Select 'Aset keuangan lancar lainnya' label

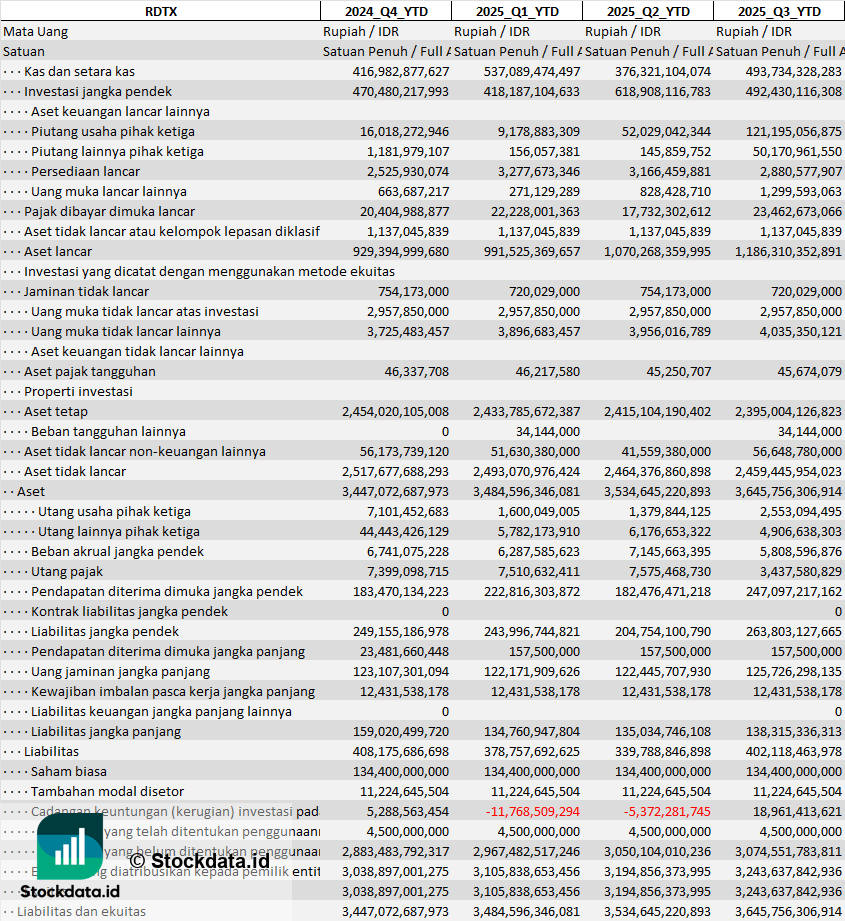pos(120,112)
